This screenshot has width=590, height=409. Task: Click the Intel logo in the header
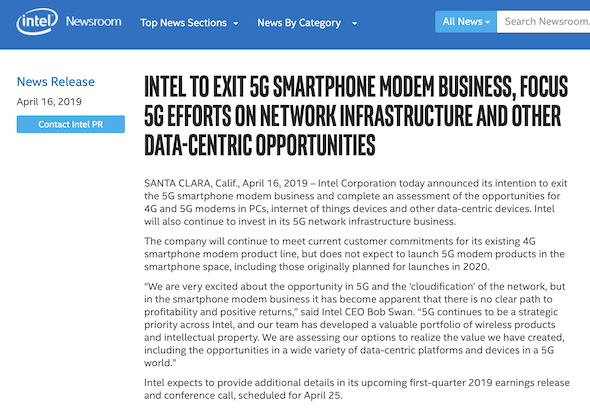click(37, 21)
